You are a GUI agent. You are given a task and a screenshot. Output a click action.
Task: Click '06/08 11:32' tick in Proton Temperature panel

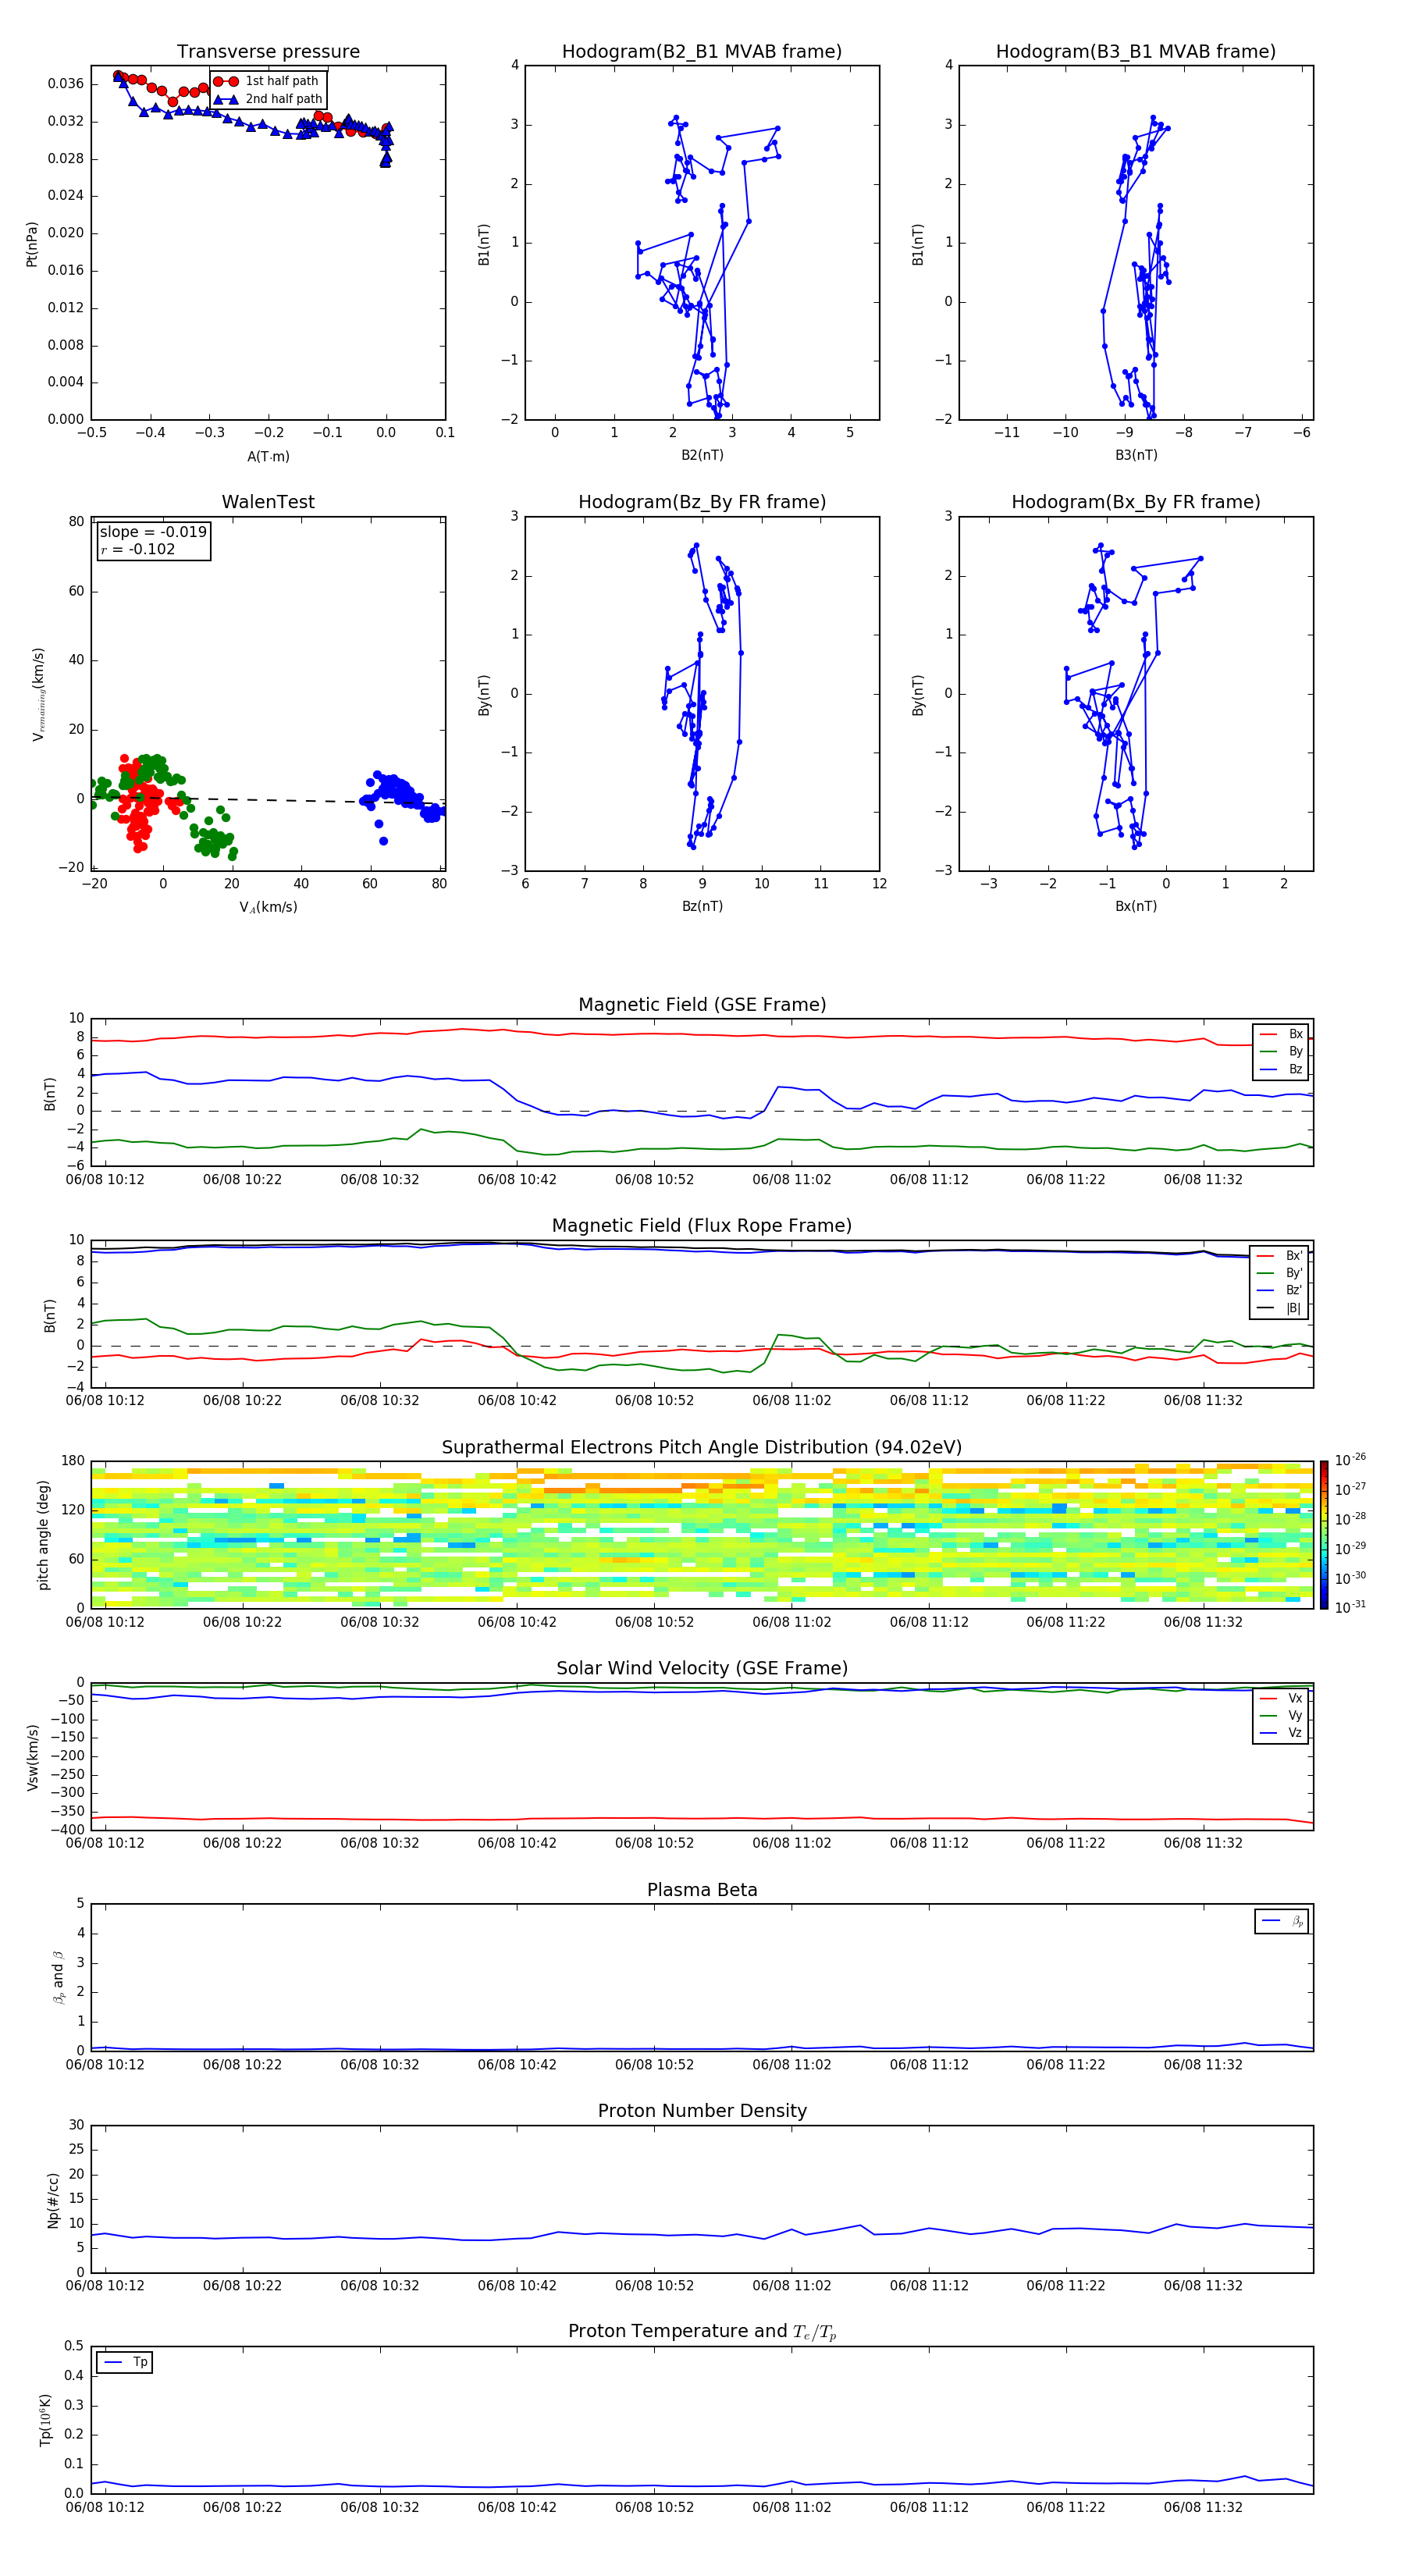pyautogui.click(x=1203, y=2508)
